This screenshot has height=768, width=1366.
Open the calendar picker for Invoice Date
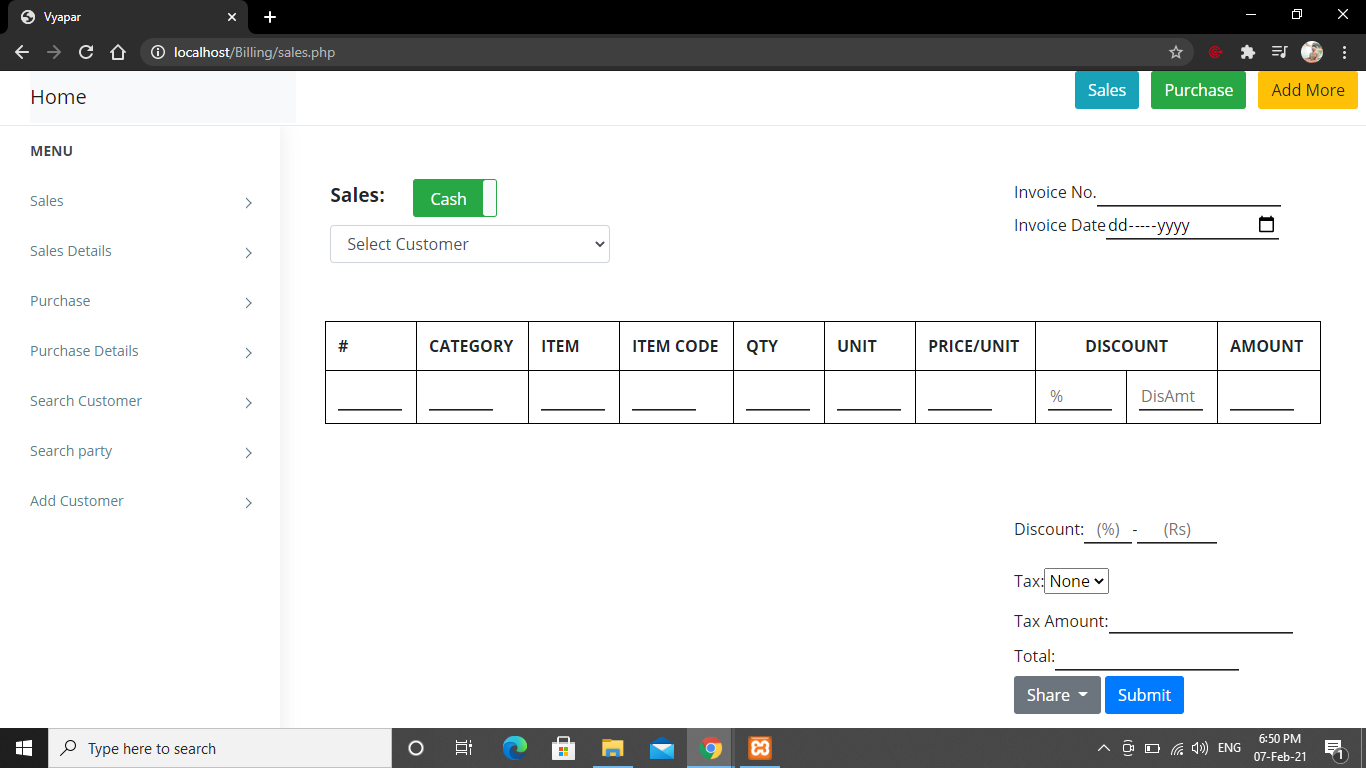(x=1266, y=225)
